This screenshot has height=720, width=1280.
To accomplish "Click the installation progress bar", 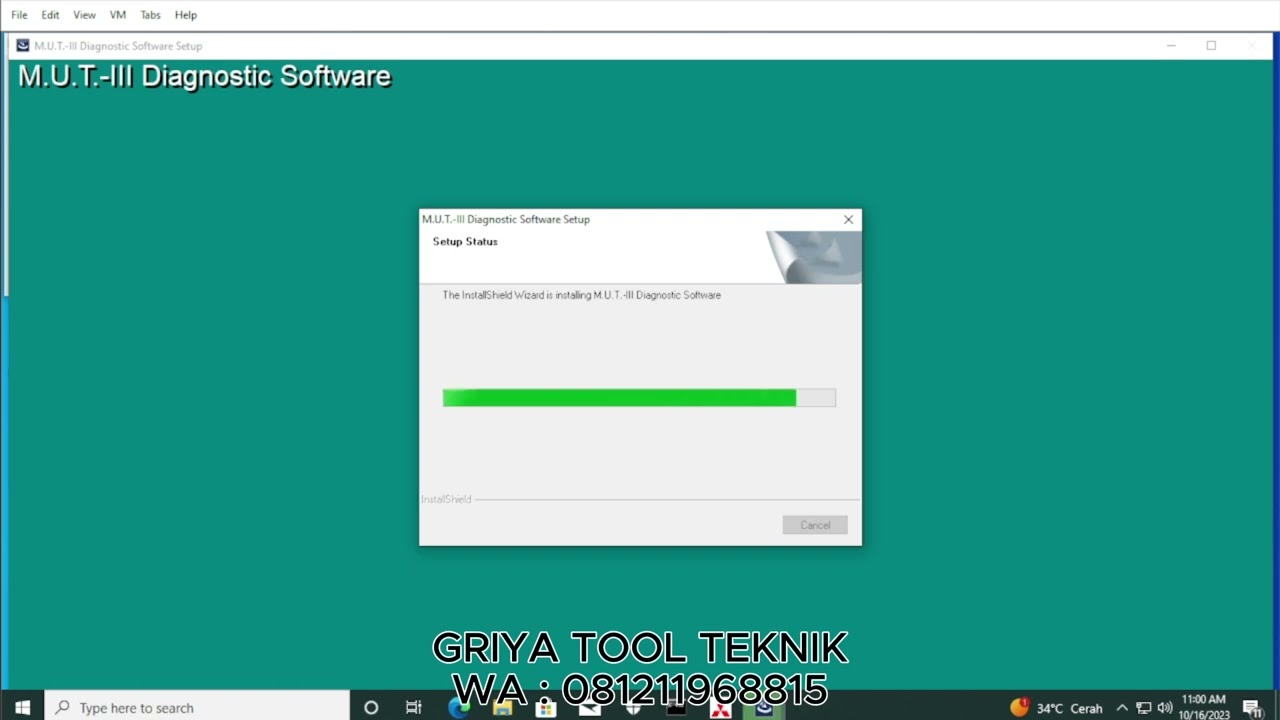I will 639,398.
